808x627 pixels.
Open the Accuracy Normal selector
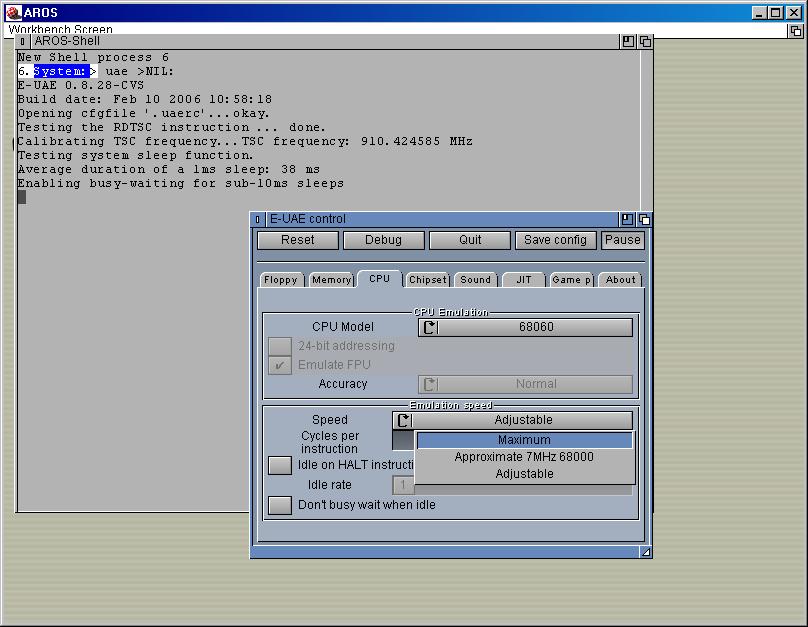(525, 384)
